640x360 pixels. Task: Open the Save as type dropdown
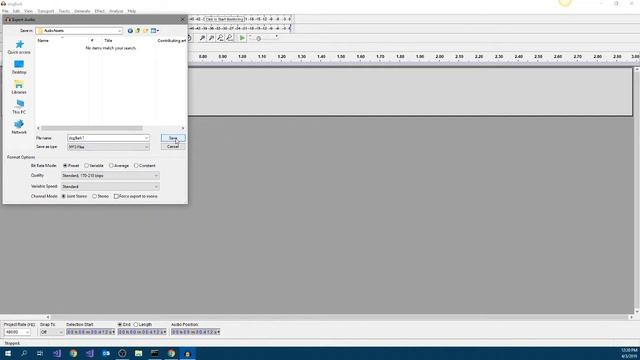[x=108, y=147]
